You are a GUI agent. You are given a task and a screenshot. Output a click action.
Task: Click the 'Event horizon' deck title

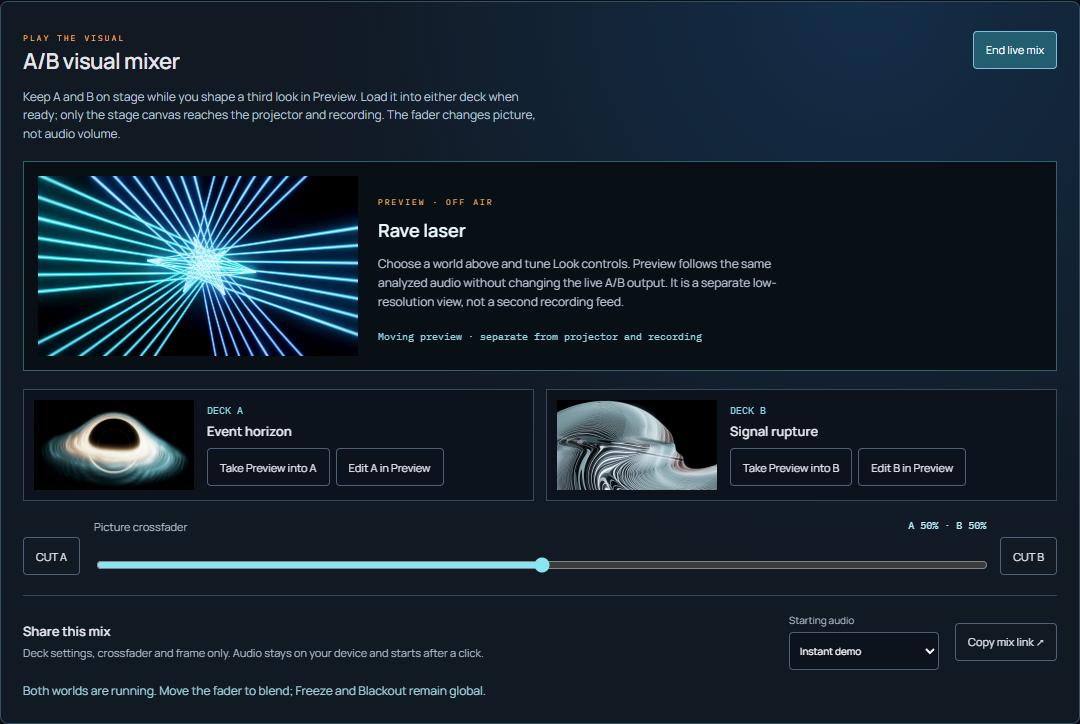249,431
